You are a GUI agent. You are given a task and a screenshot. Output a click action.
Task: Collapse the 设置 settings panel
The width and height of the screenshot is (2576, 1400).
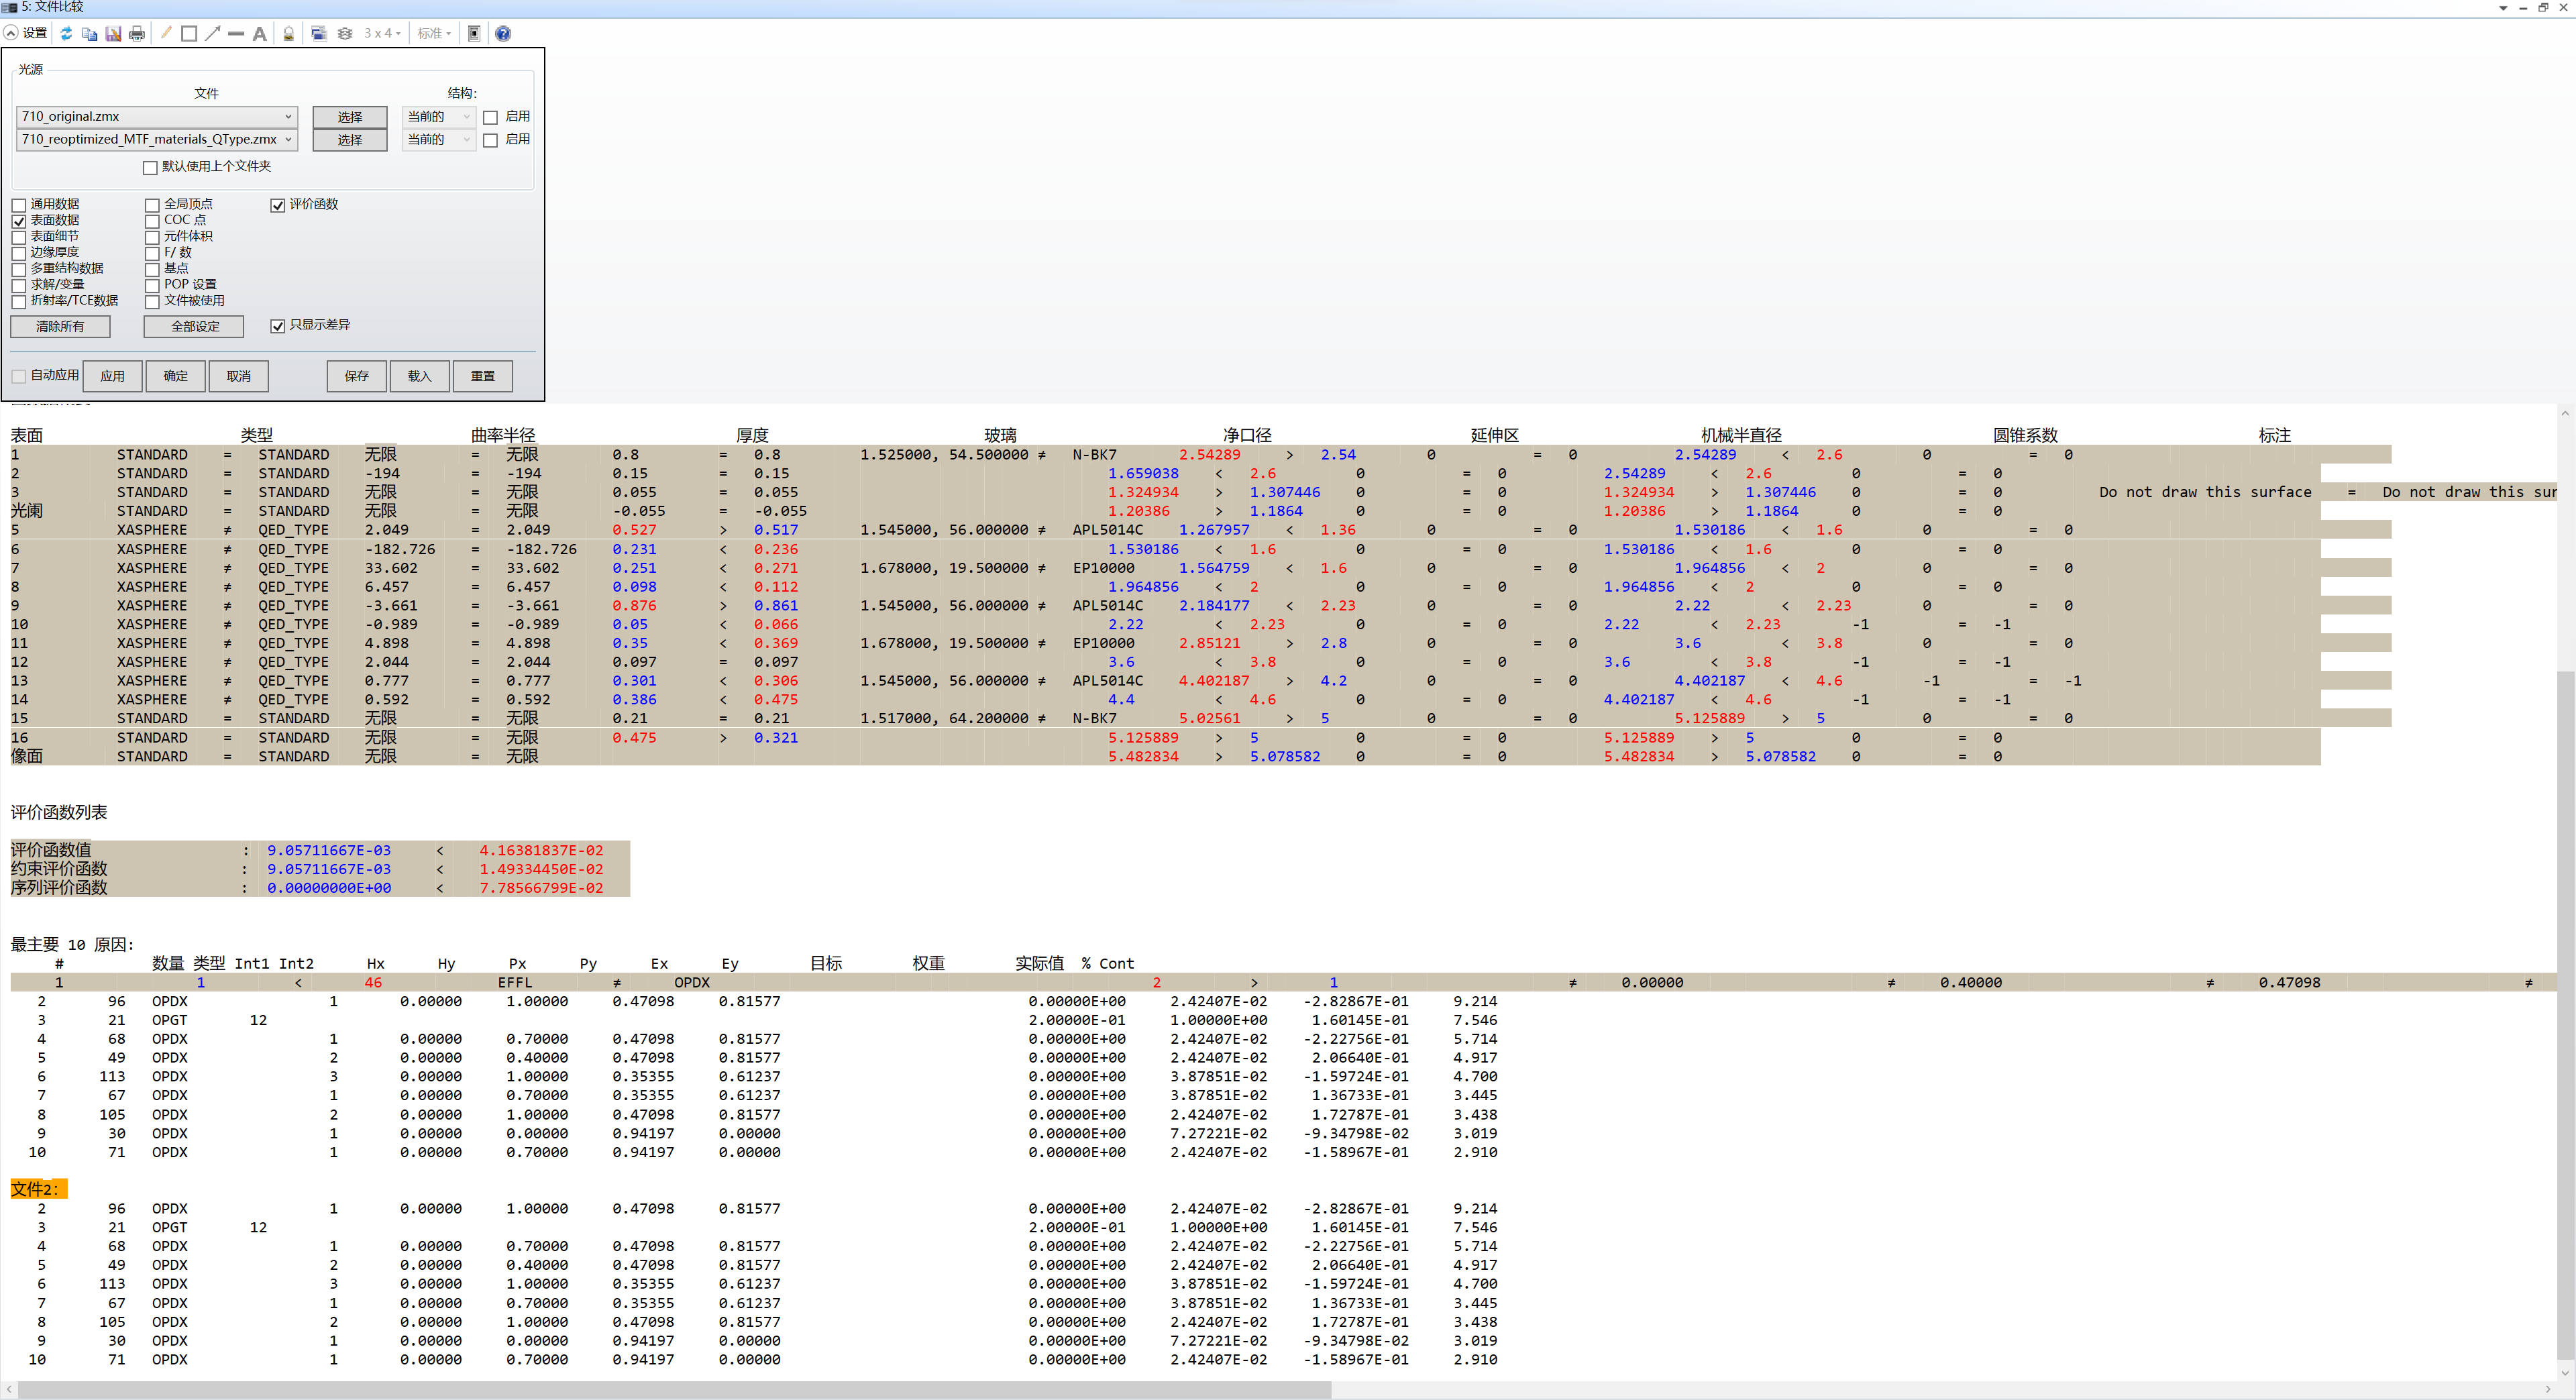pyautogui.click(x=11, y=33)
